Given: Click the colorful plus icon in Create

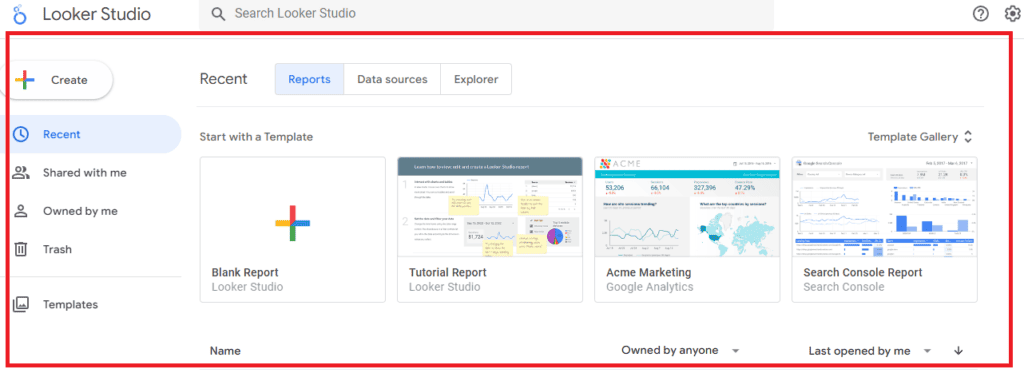Looking at the screenshot, I should [25, 80].
